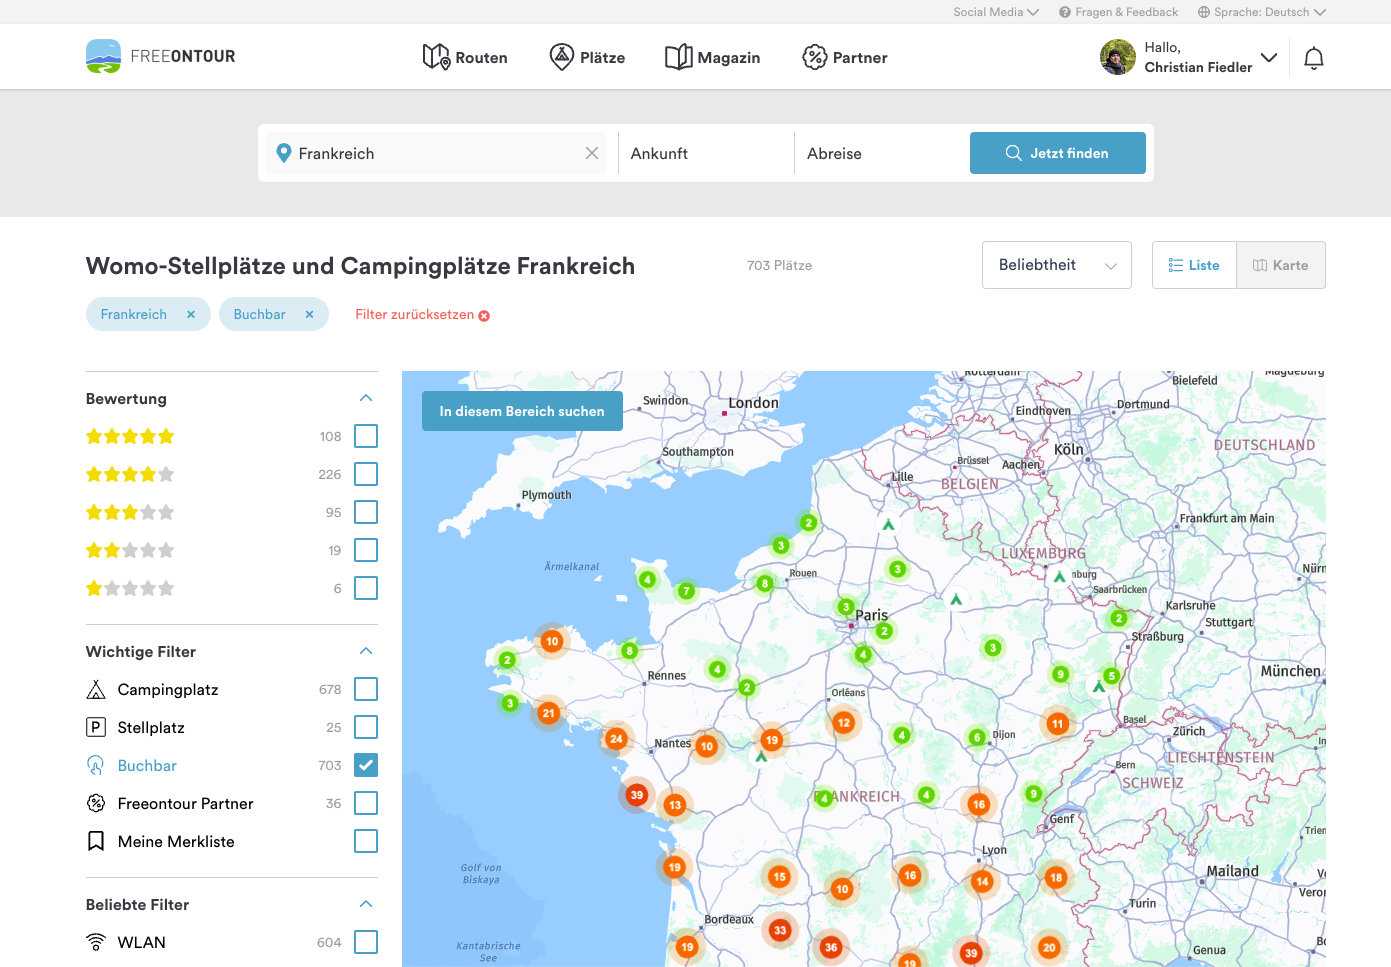The height and width of the screenshot is (967, 1391).
Task: Click the Frankreich location input
Action: [x=436, y=153]
